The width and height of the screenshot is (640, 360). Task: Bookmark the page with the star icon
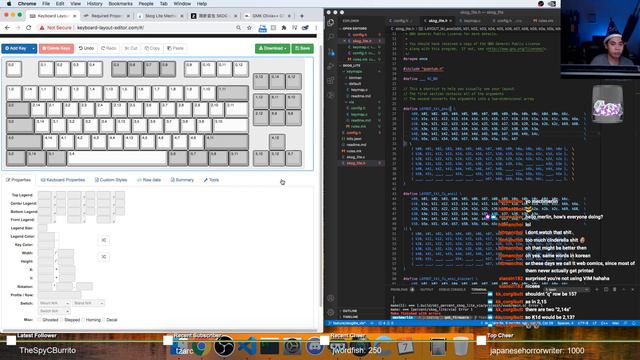249,28
